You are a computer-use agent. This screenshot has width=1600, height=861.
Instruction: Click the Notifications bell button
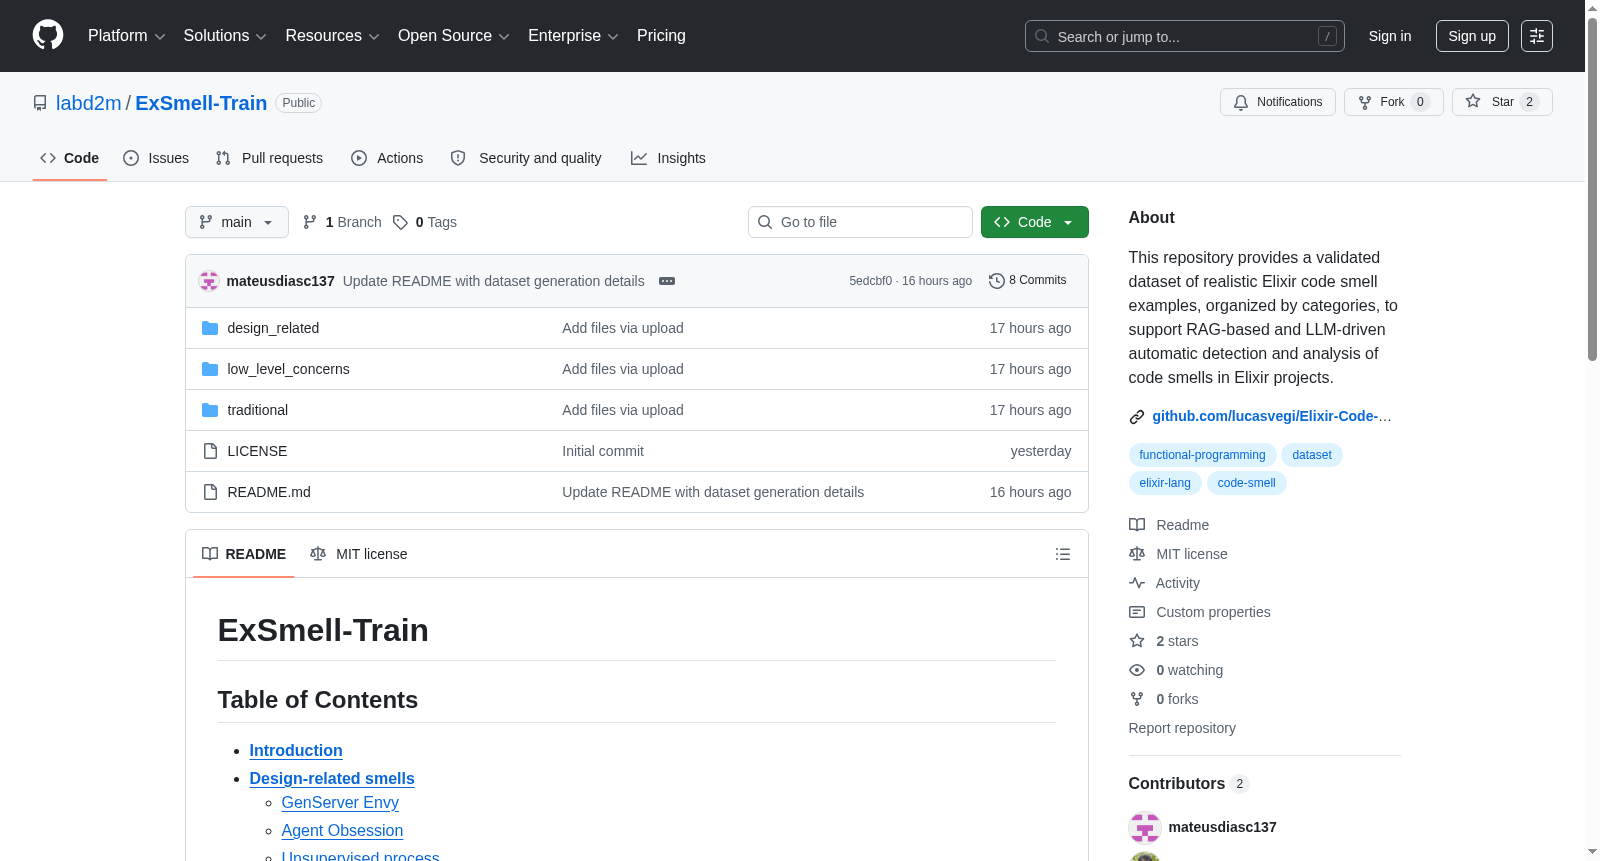(x=1278, y=102)
